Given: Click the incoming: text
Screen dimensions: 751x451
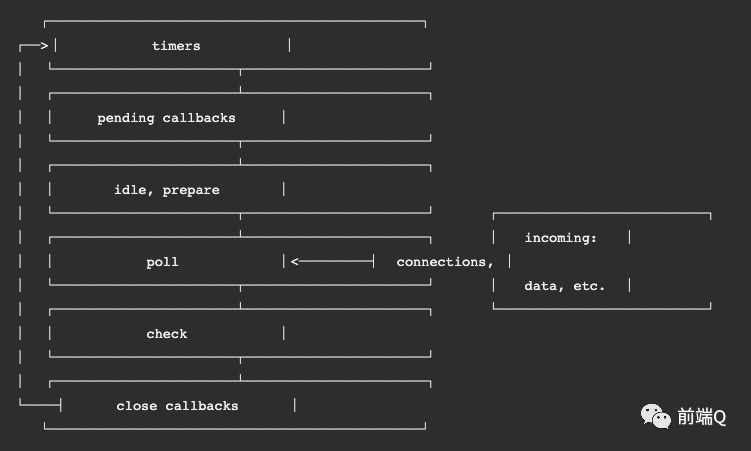Looking at the screenshot, I should point(560,238).
